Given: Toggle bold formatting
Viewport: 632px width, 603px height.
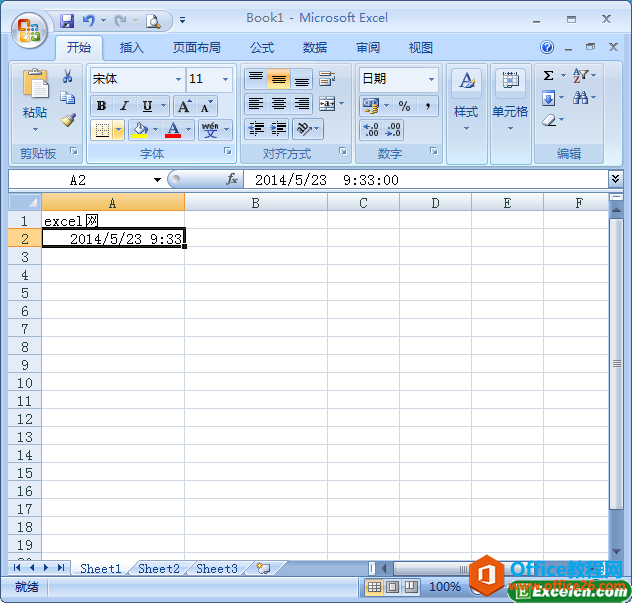Looking at the screenshot, I should click(102, 106).
